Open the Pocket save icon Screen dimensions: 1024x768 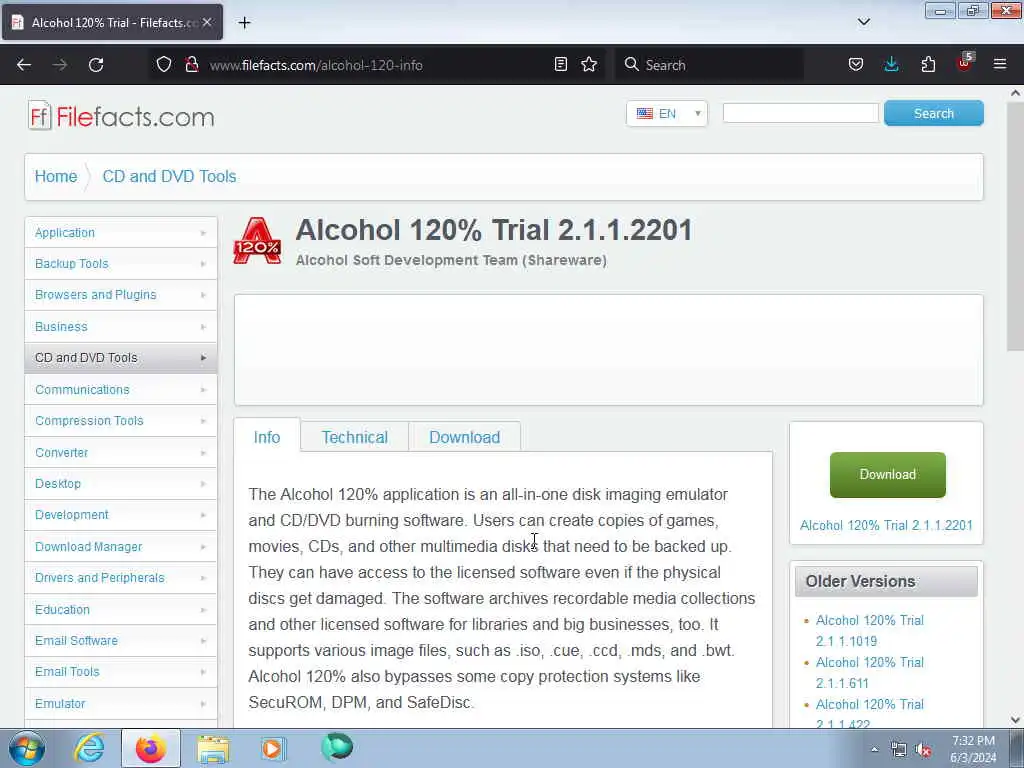(856, 65)
